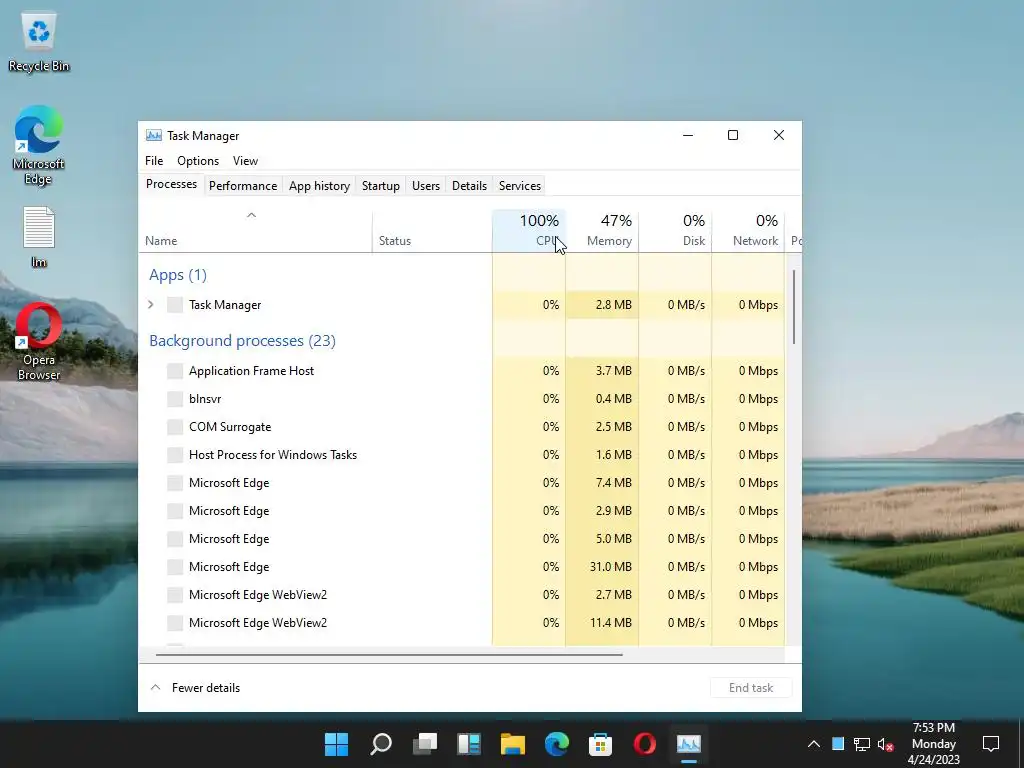
Task: Switch to the Services tab
Action: (x=520, y=186)
